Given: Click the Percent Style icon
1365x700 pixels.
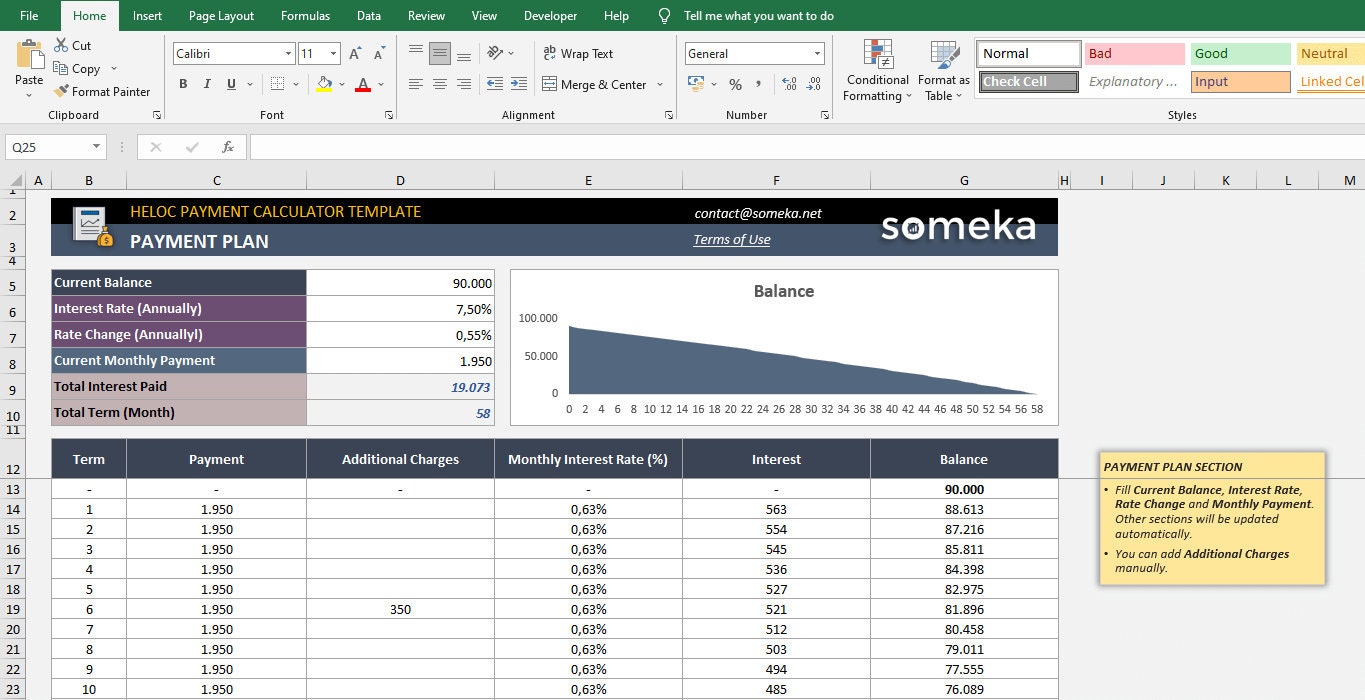Looking at the screenshot, I should coord(735,85).
